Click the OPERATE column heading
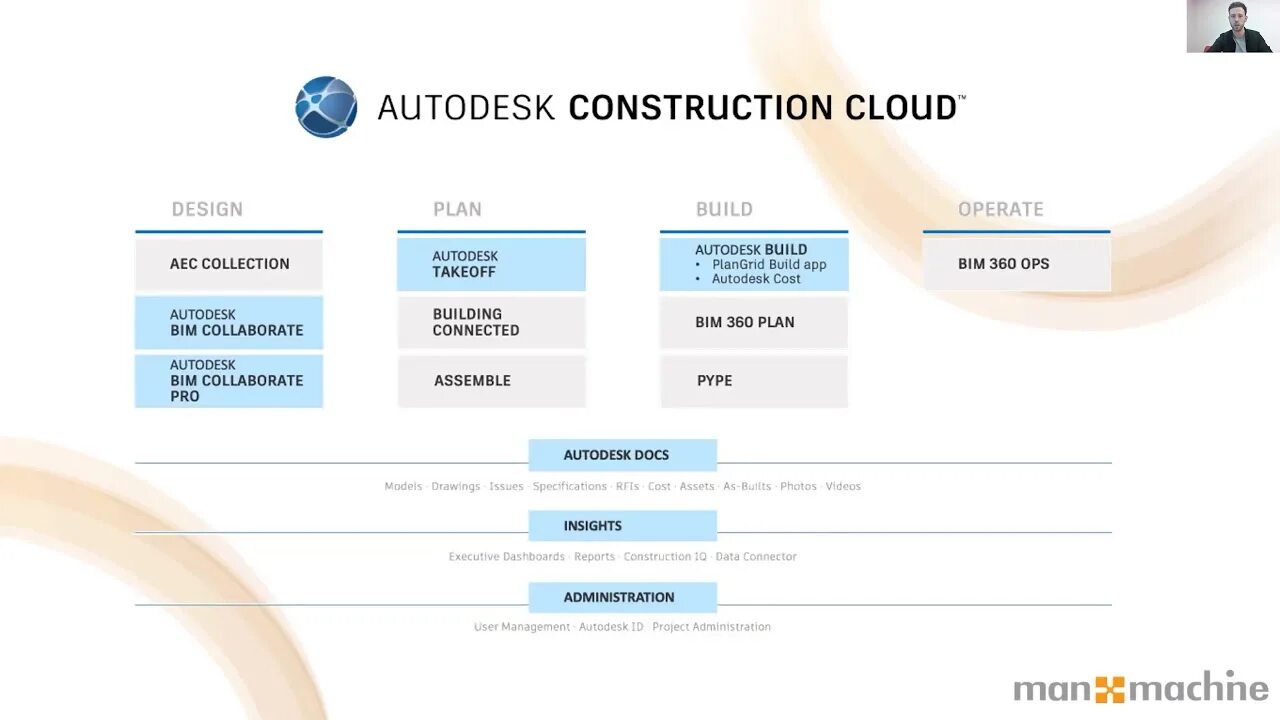The image size is (1280, 720). [1000, 209]
